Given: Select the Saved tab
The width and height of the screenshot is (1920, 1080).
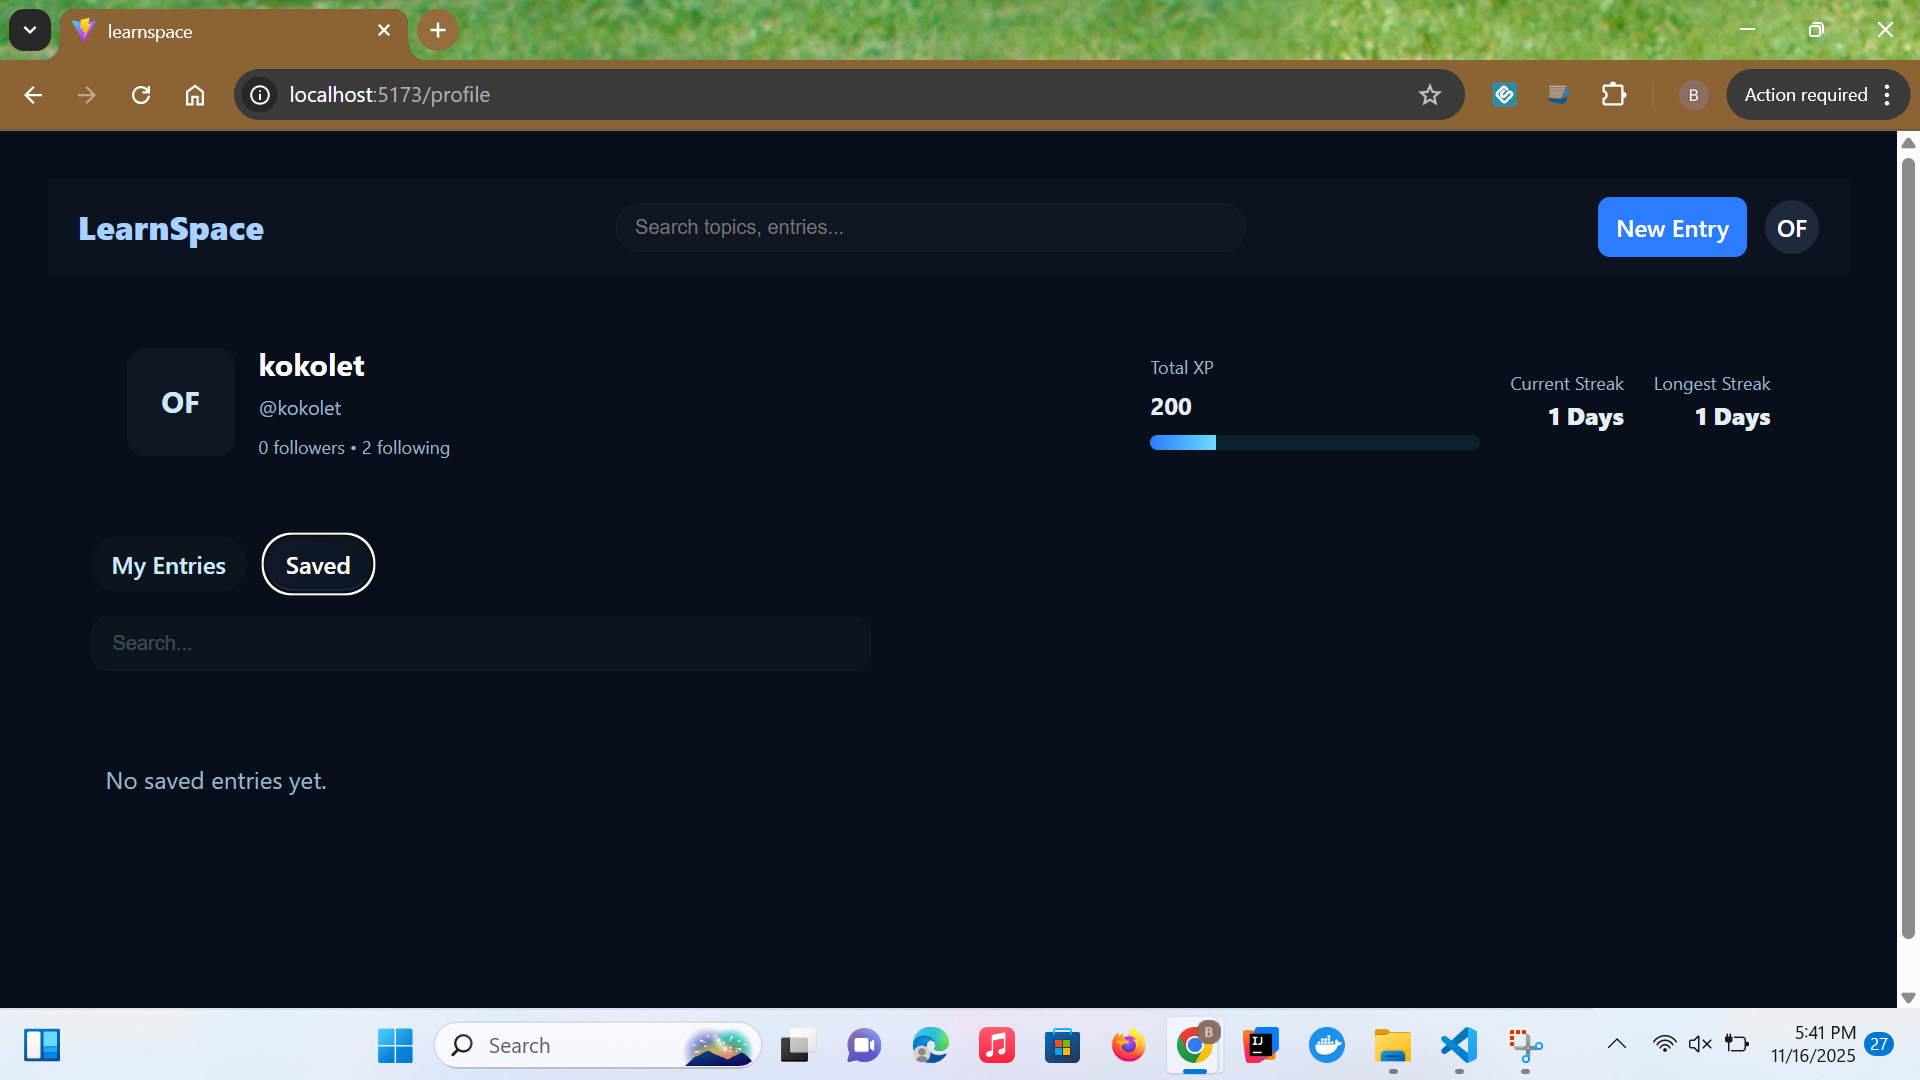Looking at the screenshot, I should [318, 565].
